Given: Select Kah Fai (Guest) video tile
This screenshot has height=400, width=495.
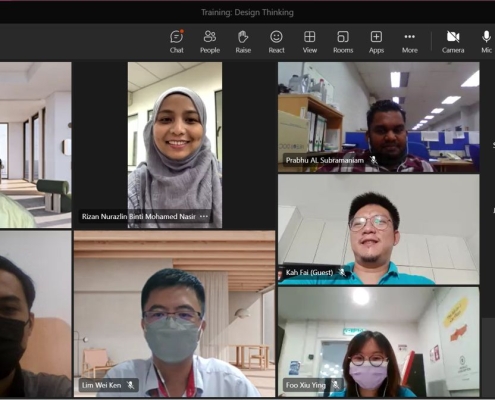Looking at the screenshot, I should click(x=379, y=229).
